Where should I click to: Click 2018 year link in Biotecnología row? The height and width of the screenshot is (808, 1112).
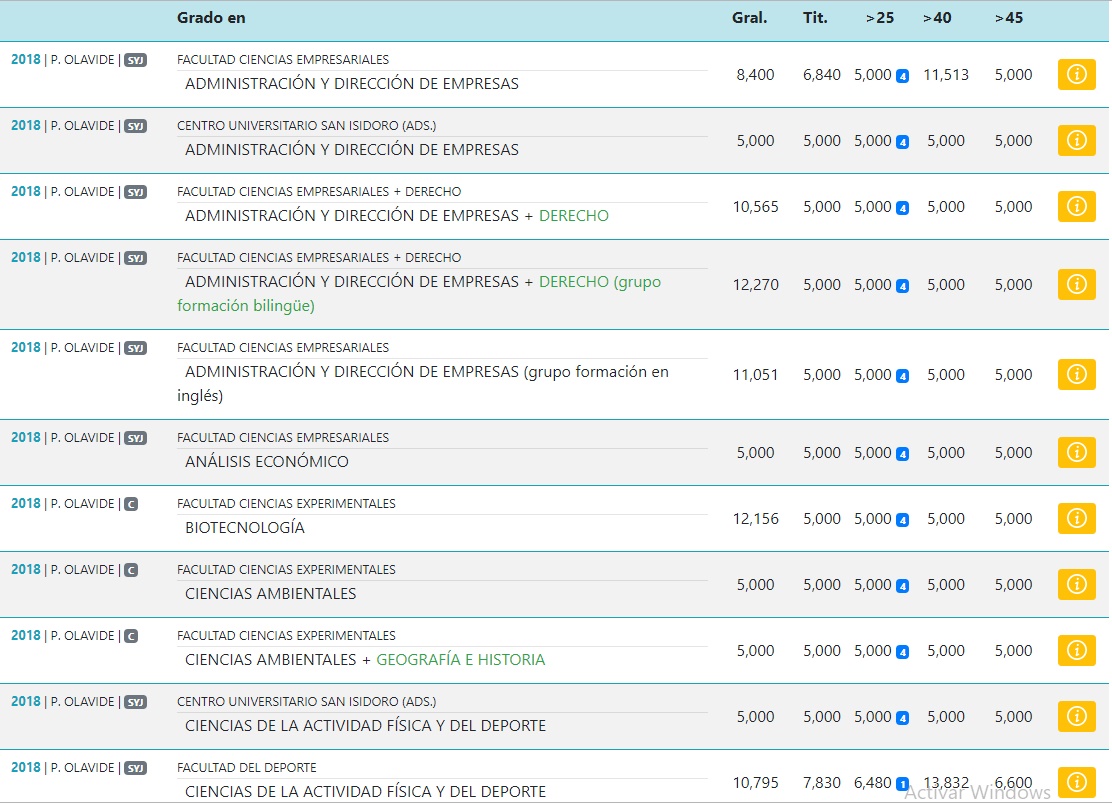26,504
